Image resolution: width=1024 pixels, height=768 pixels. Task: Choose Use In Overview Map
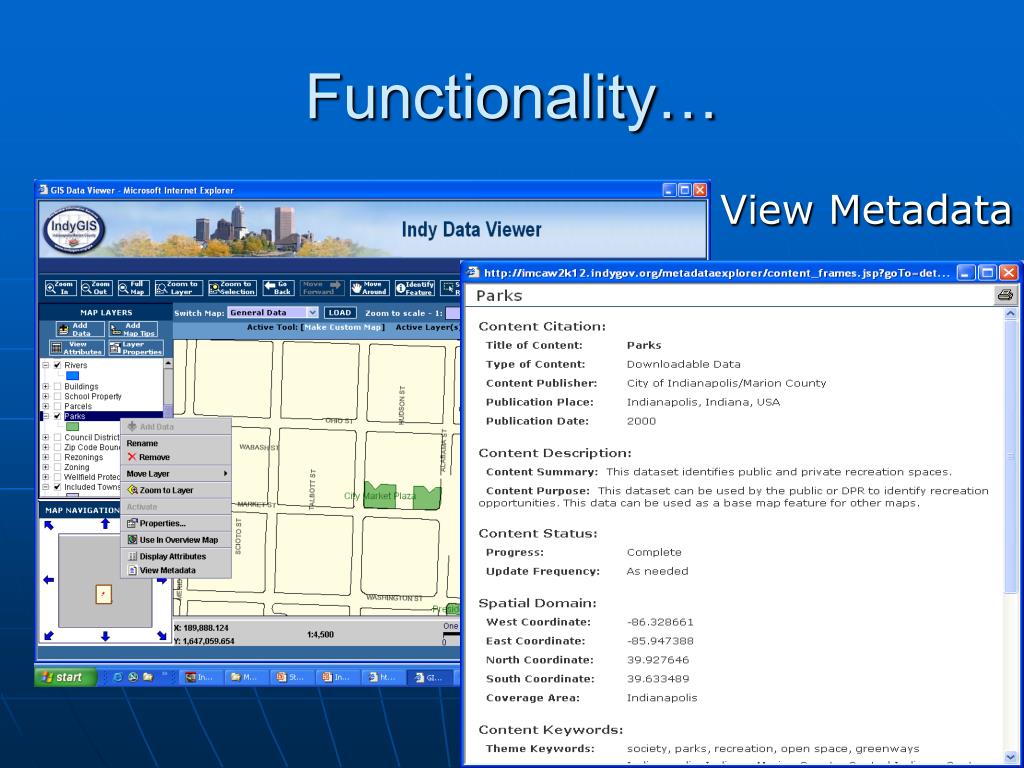pos(176,540)
